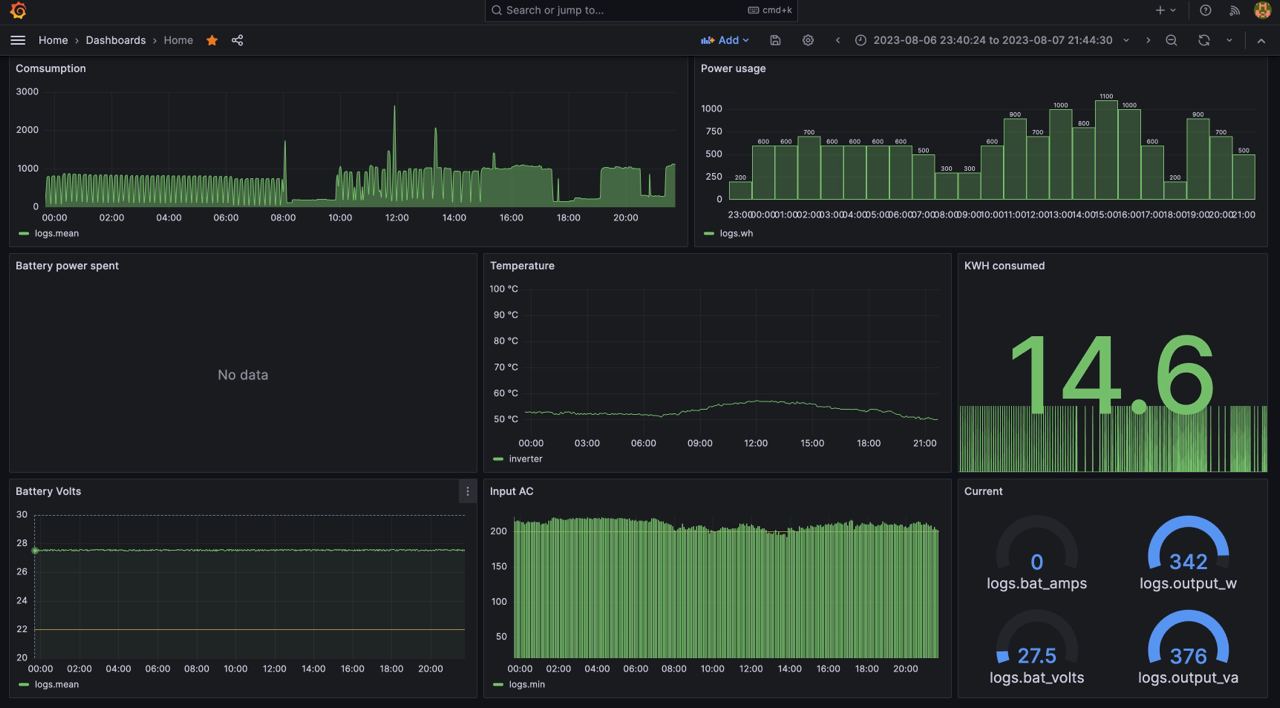Click the green color swatch of Comsumption legend

click(24, 234)
